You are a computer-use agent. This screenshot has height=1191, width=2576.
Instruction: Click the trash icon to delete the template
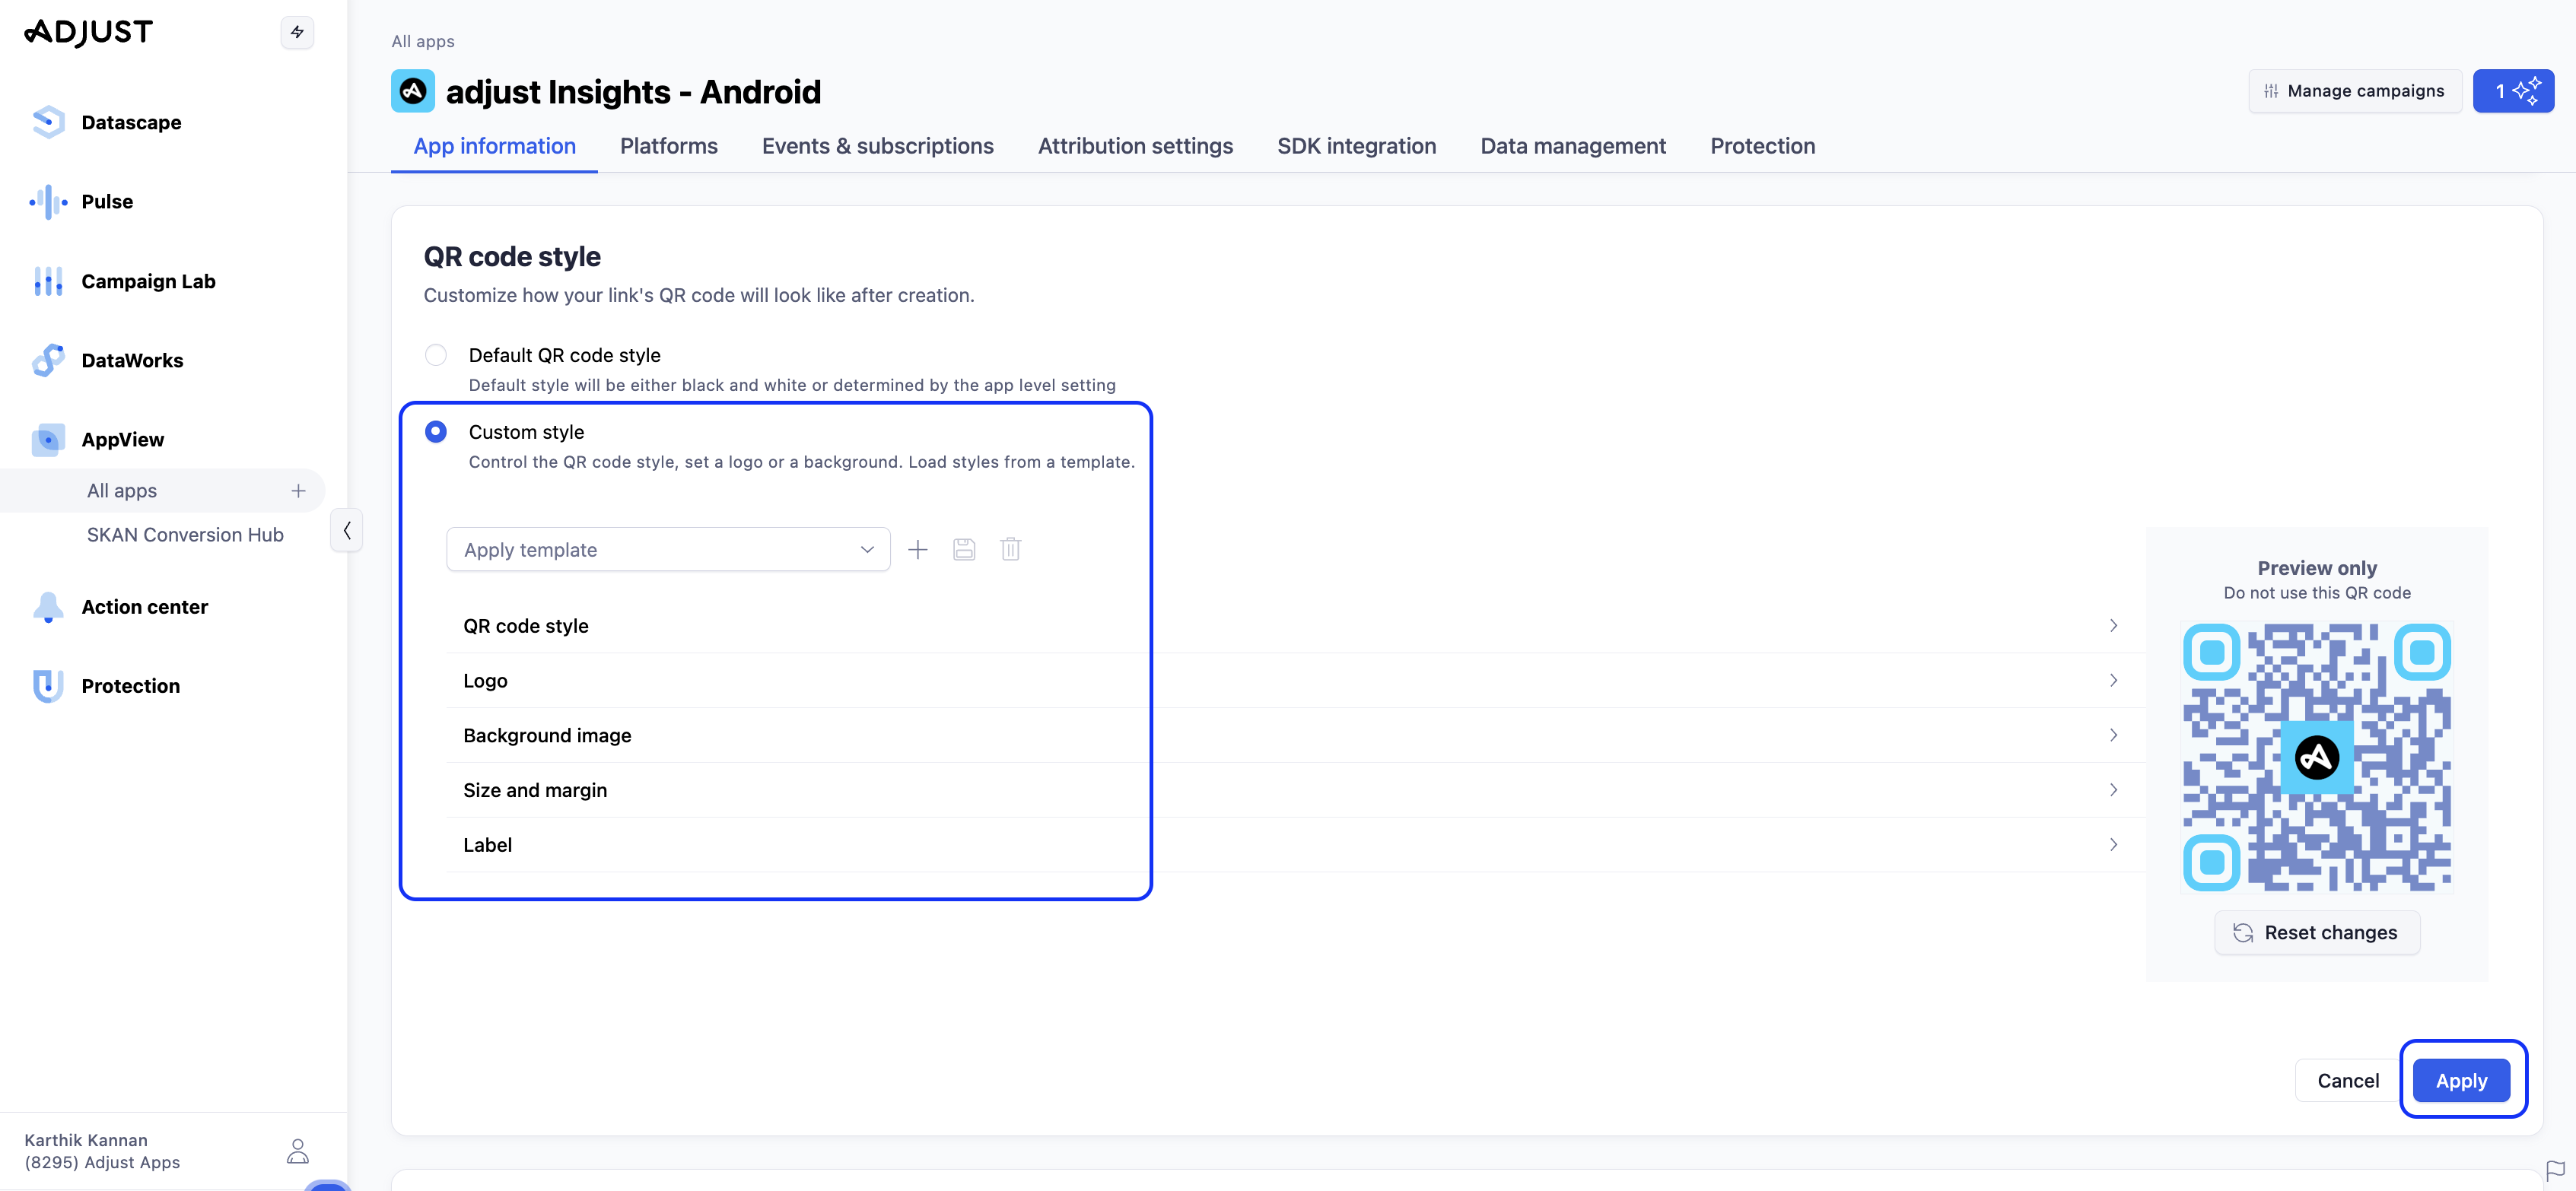click(1010, 549)
